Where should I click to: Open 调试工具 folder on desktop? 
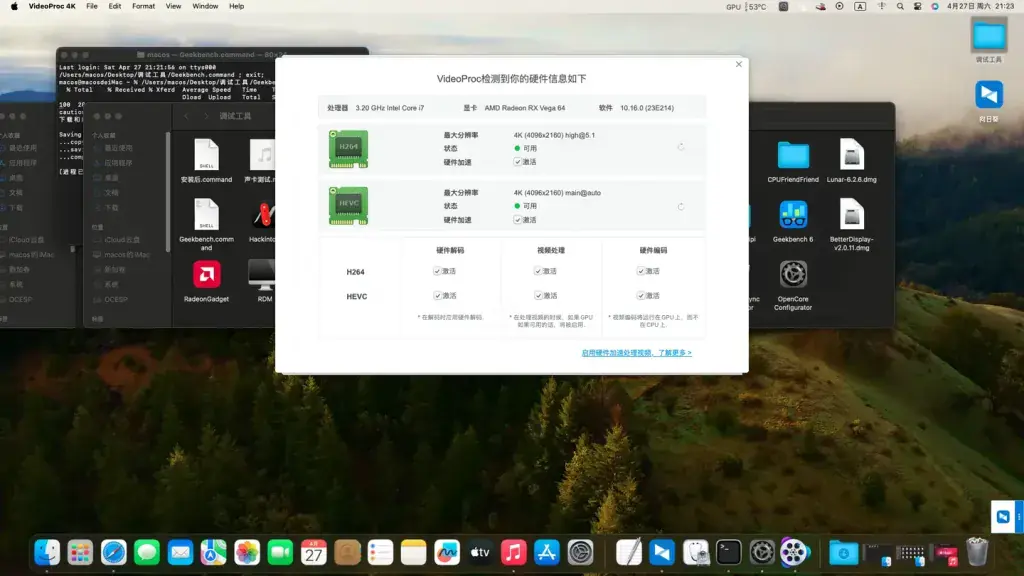[x=989, y=40]
